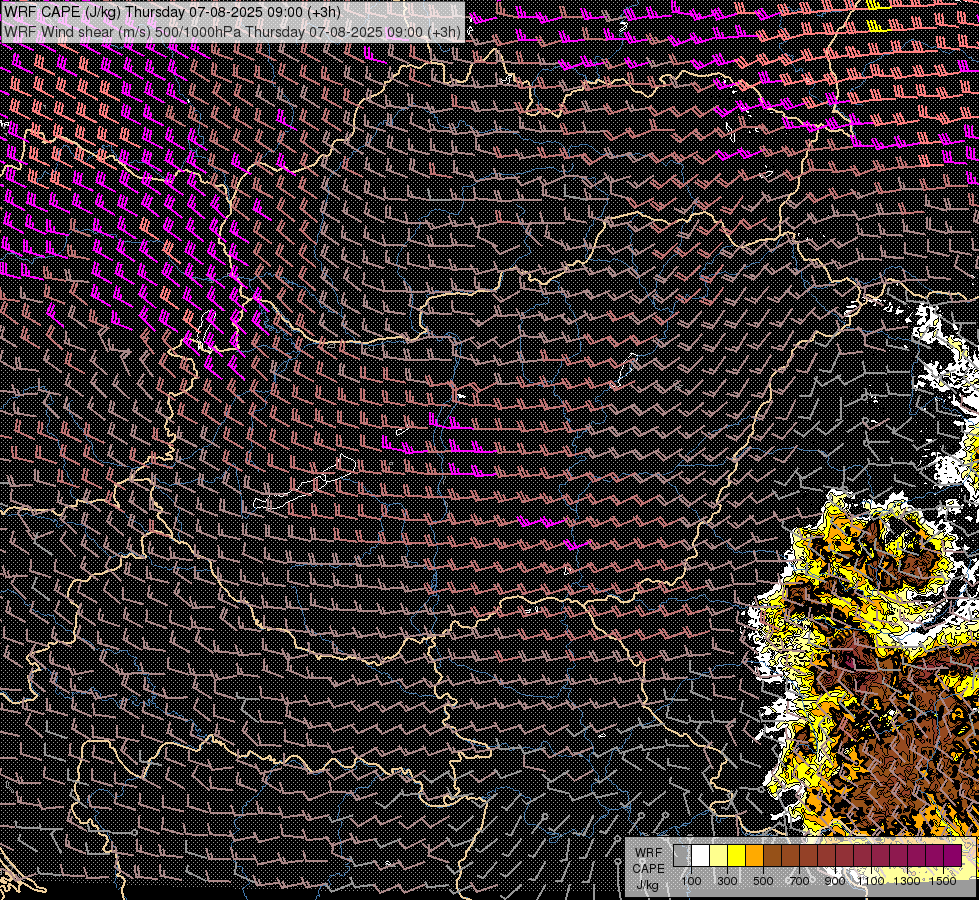Click the J/kg unit label in legend
Image resolution: width=979 pixels, height=900 pixels.
click(647, 885)
